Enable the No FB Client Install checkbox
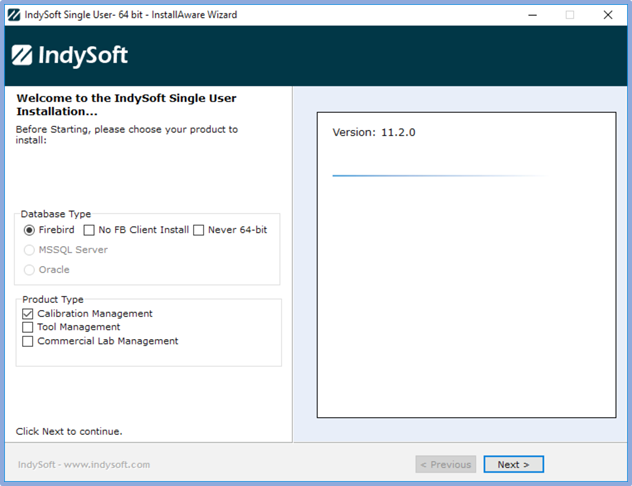632x486 pixels. [90, 230]
